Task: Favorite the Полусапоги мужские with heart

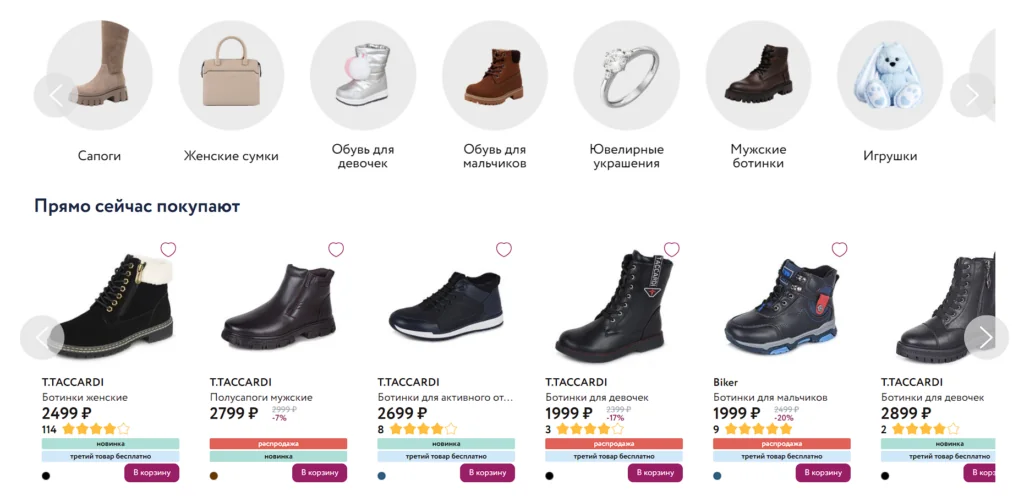Action: pyautogui.click(x=336, y=250)
